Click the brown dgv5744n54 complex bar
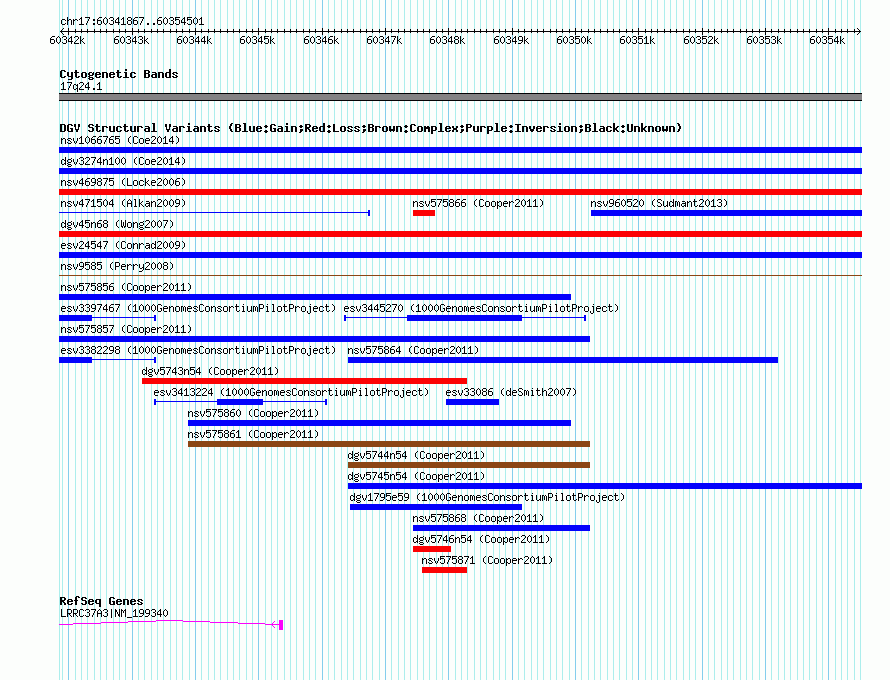The image size is (890, 680). tap(469, 465)
